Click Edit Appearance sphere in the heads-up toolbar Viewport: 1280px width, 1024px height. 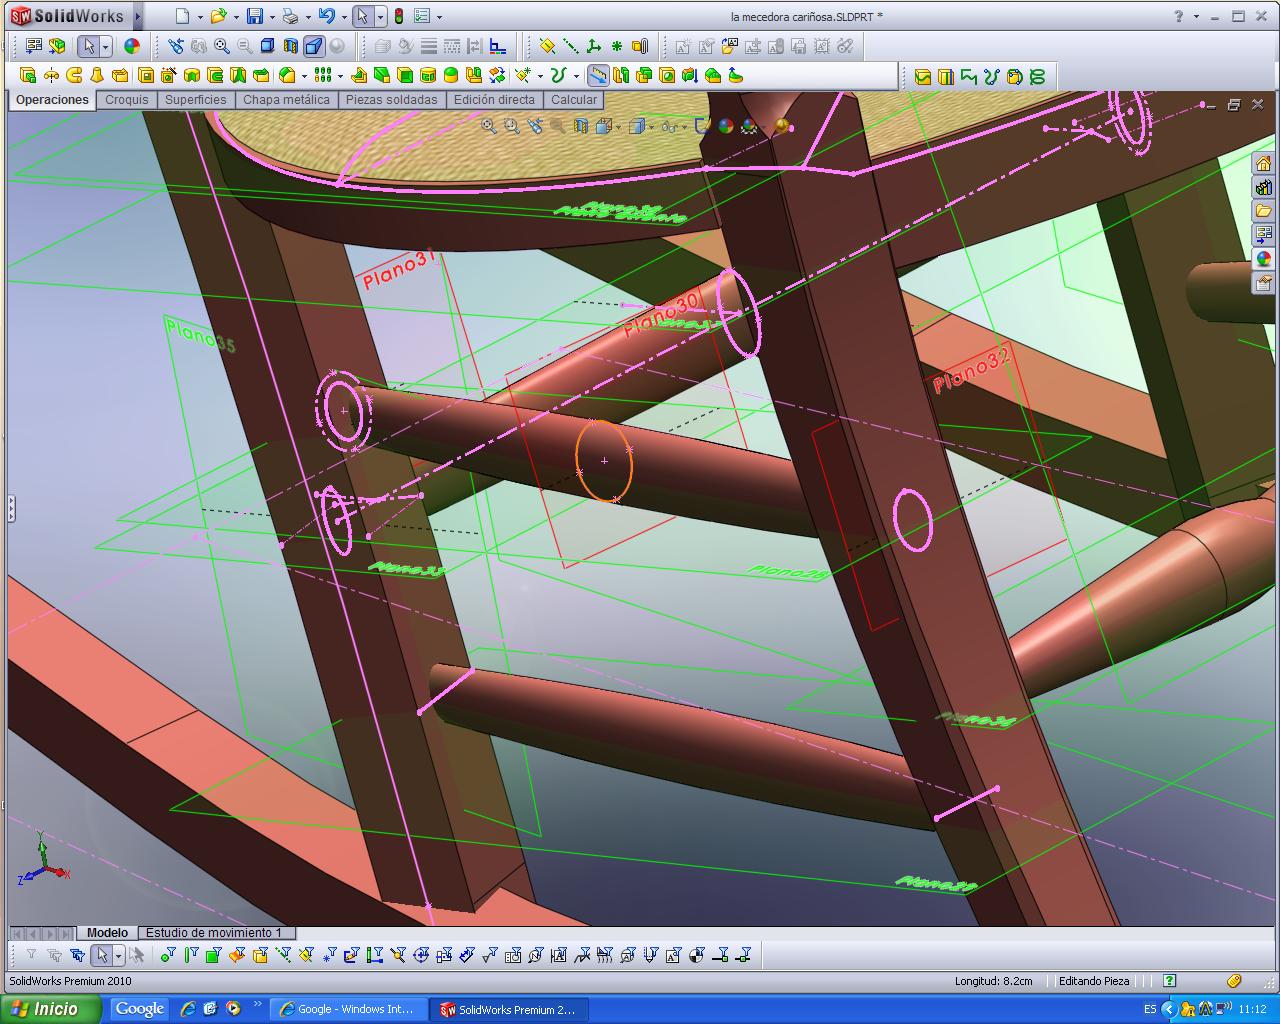tap(726, 126)
